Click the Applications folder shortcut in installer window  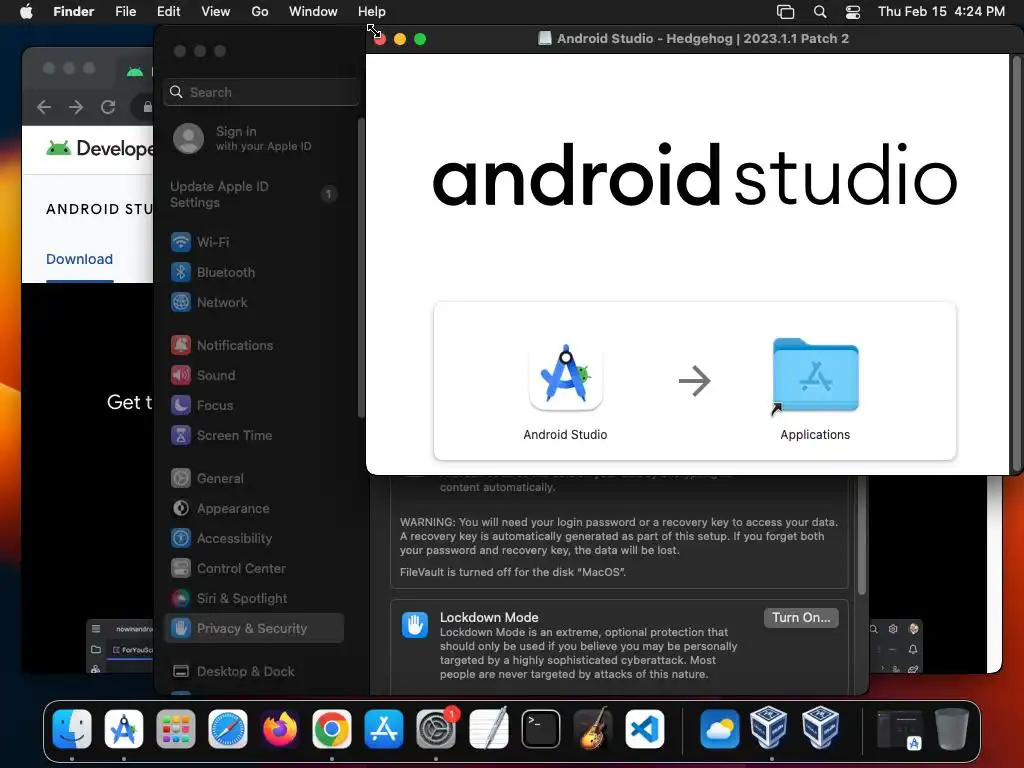[815, 376]
